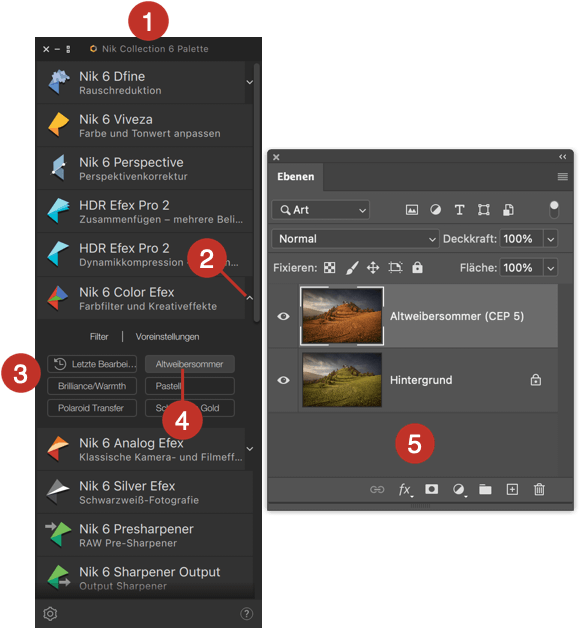This screenshot has height=628, width=579.
Task: Open the blend mode Normal dropdown
Action: (x=355, y=239)
